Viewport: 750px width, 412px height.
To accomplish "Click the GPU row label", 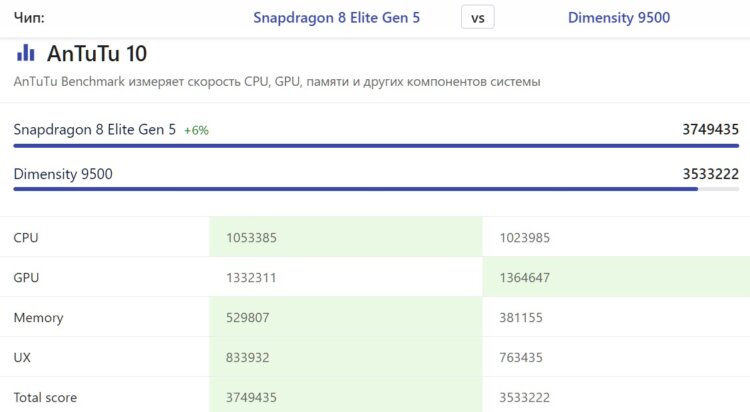I will pyautogui.click(x=26, y=278).
